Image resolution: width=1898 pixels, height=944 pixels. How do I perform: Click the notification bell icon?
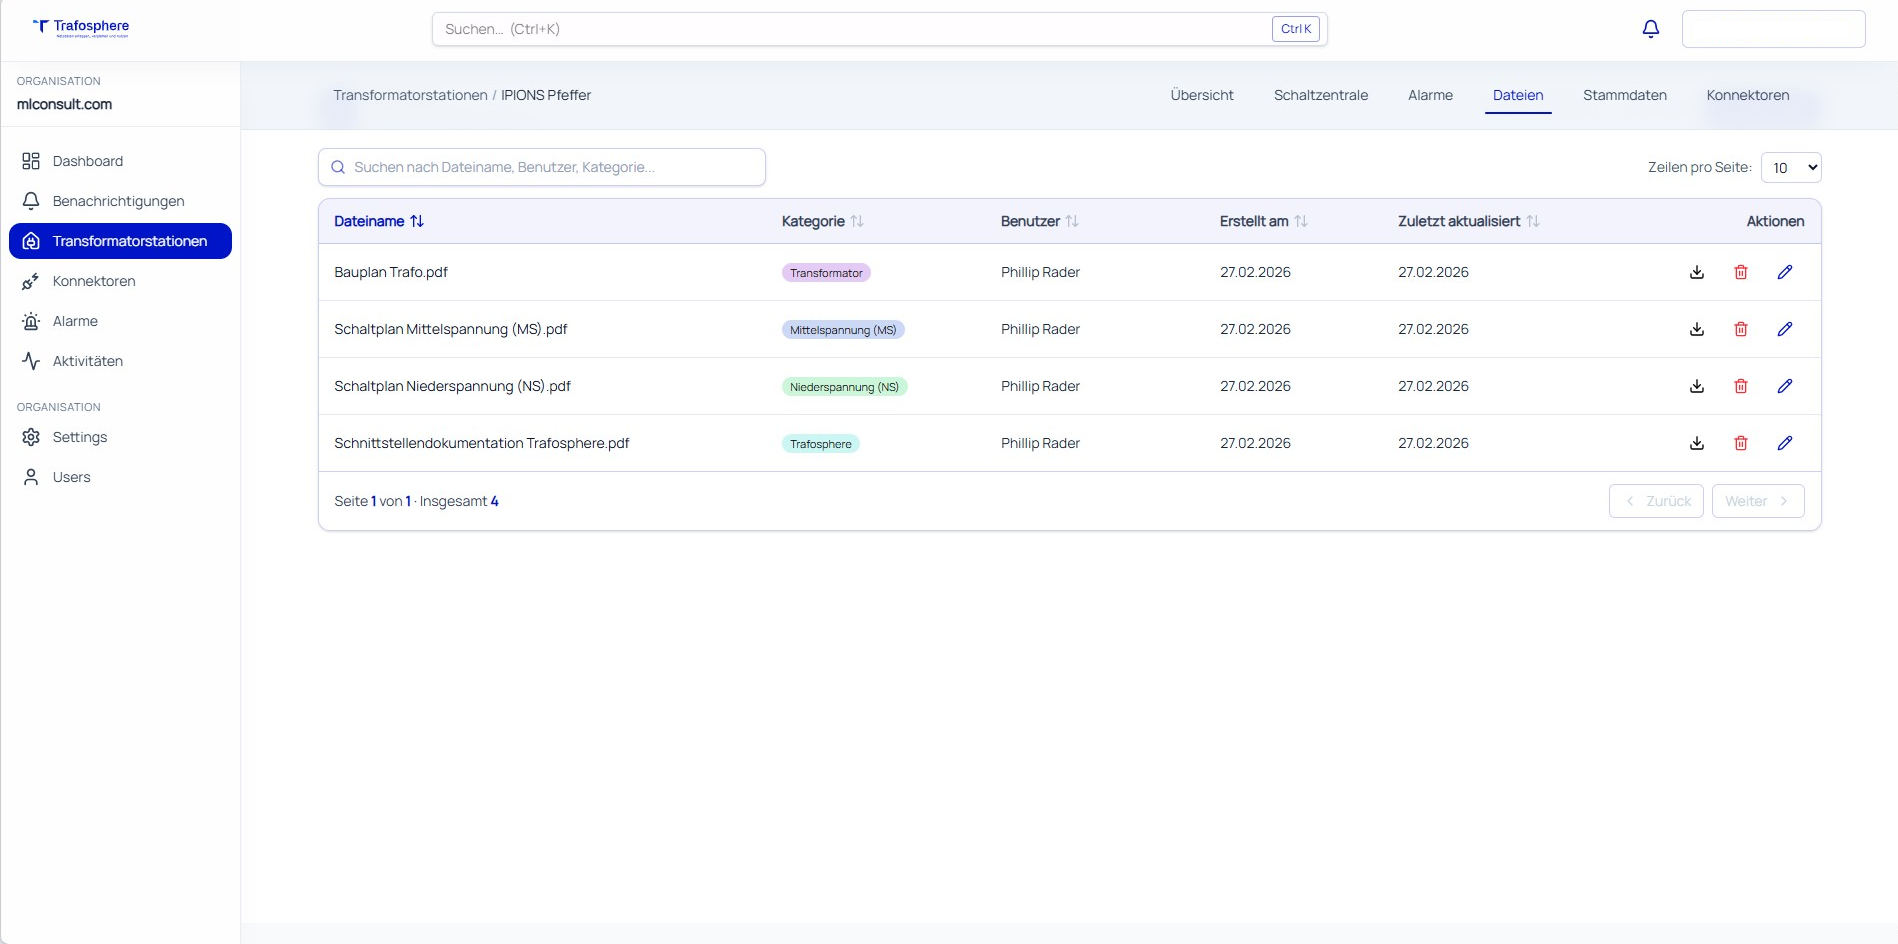click(1650, 29)
